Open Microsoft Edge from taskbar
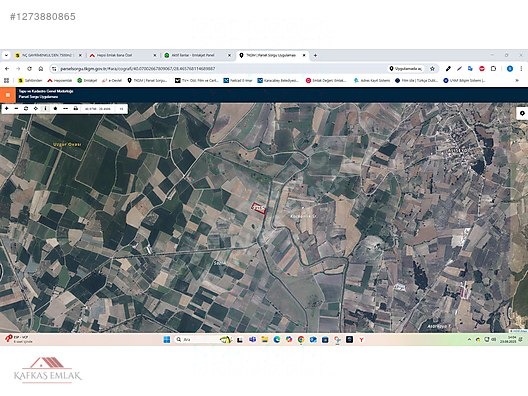The height and width of the screenshot is (396, 528). click(x=277, y=340)
